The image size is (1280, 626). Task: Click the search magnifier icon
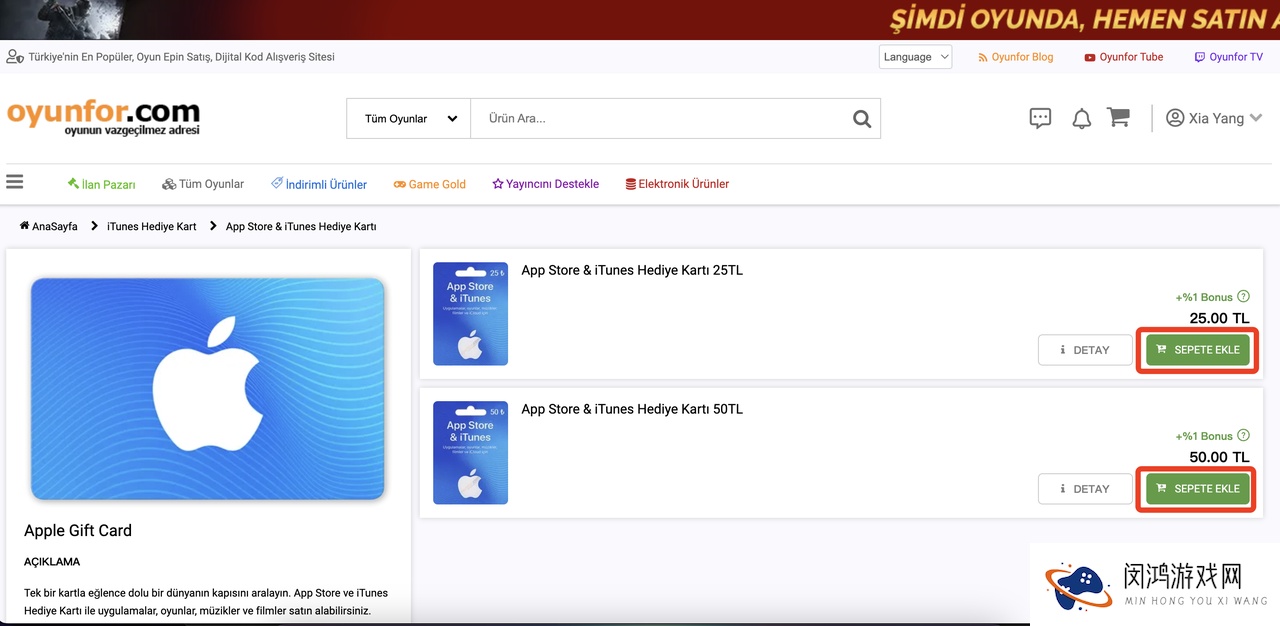coord(862,119)
